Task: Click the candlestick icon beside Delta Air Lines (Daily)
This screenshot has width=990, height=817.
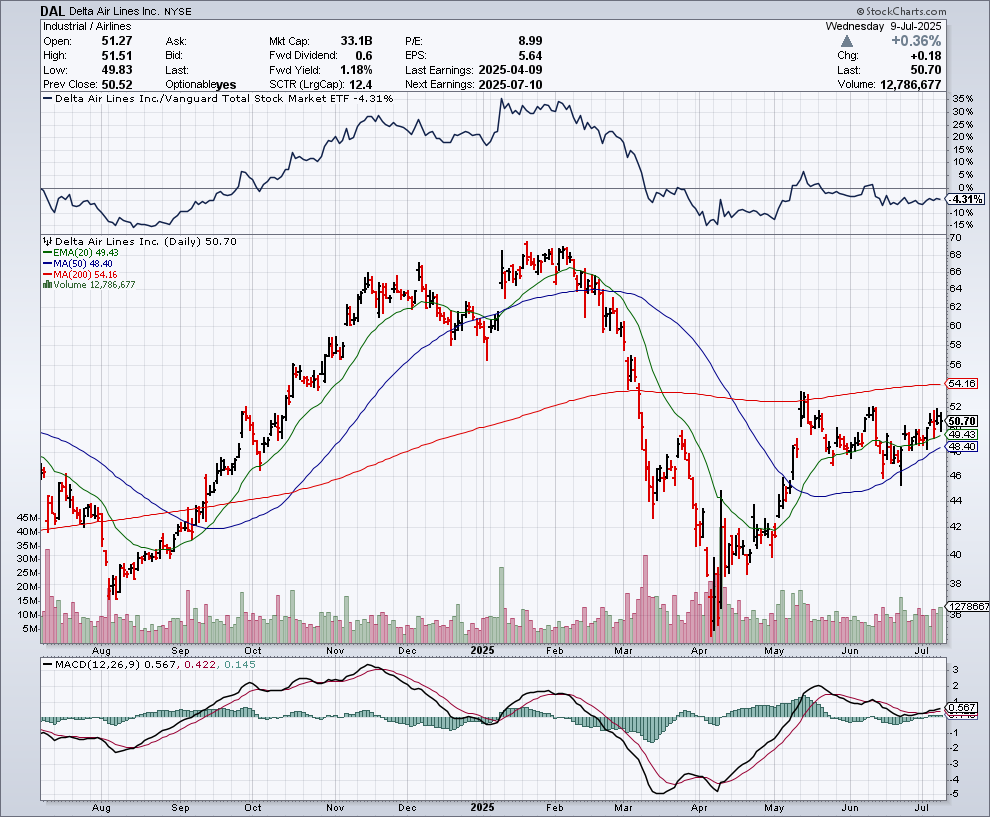Action: pos(48,241)
